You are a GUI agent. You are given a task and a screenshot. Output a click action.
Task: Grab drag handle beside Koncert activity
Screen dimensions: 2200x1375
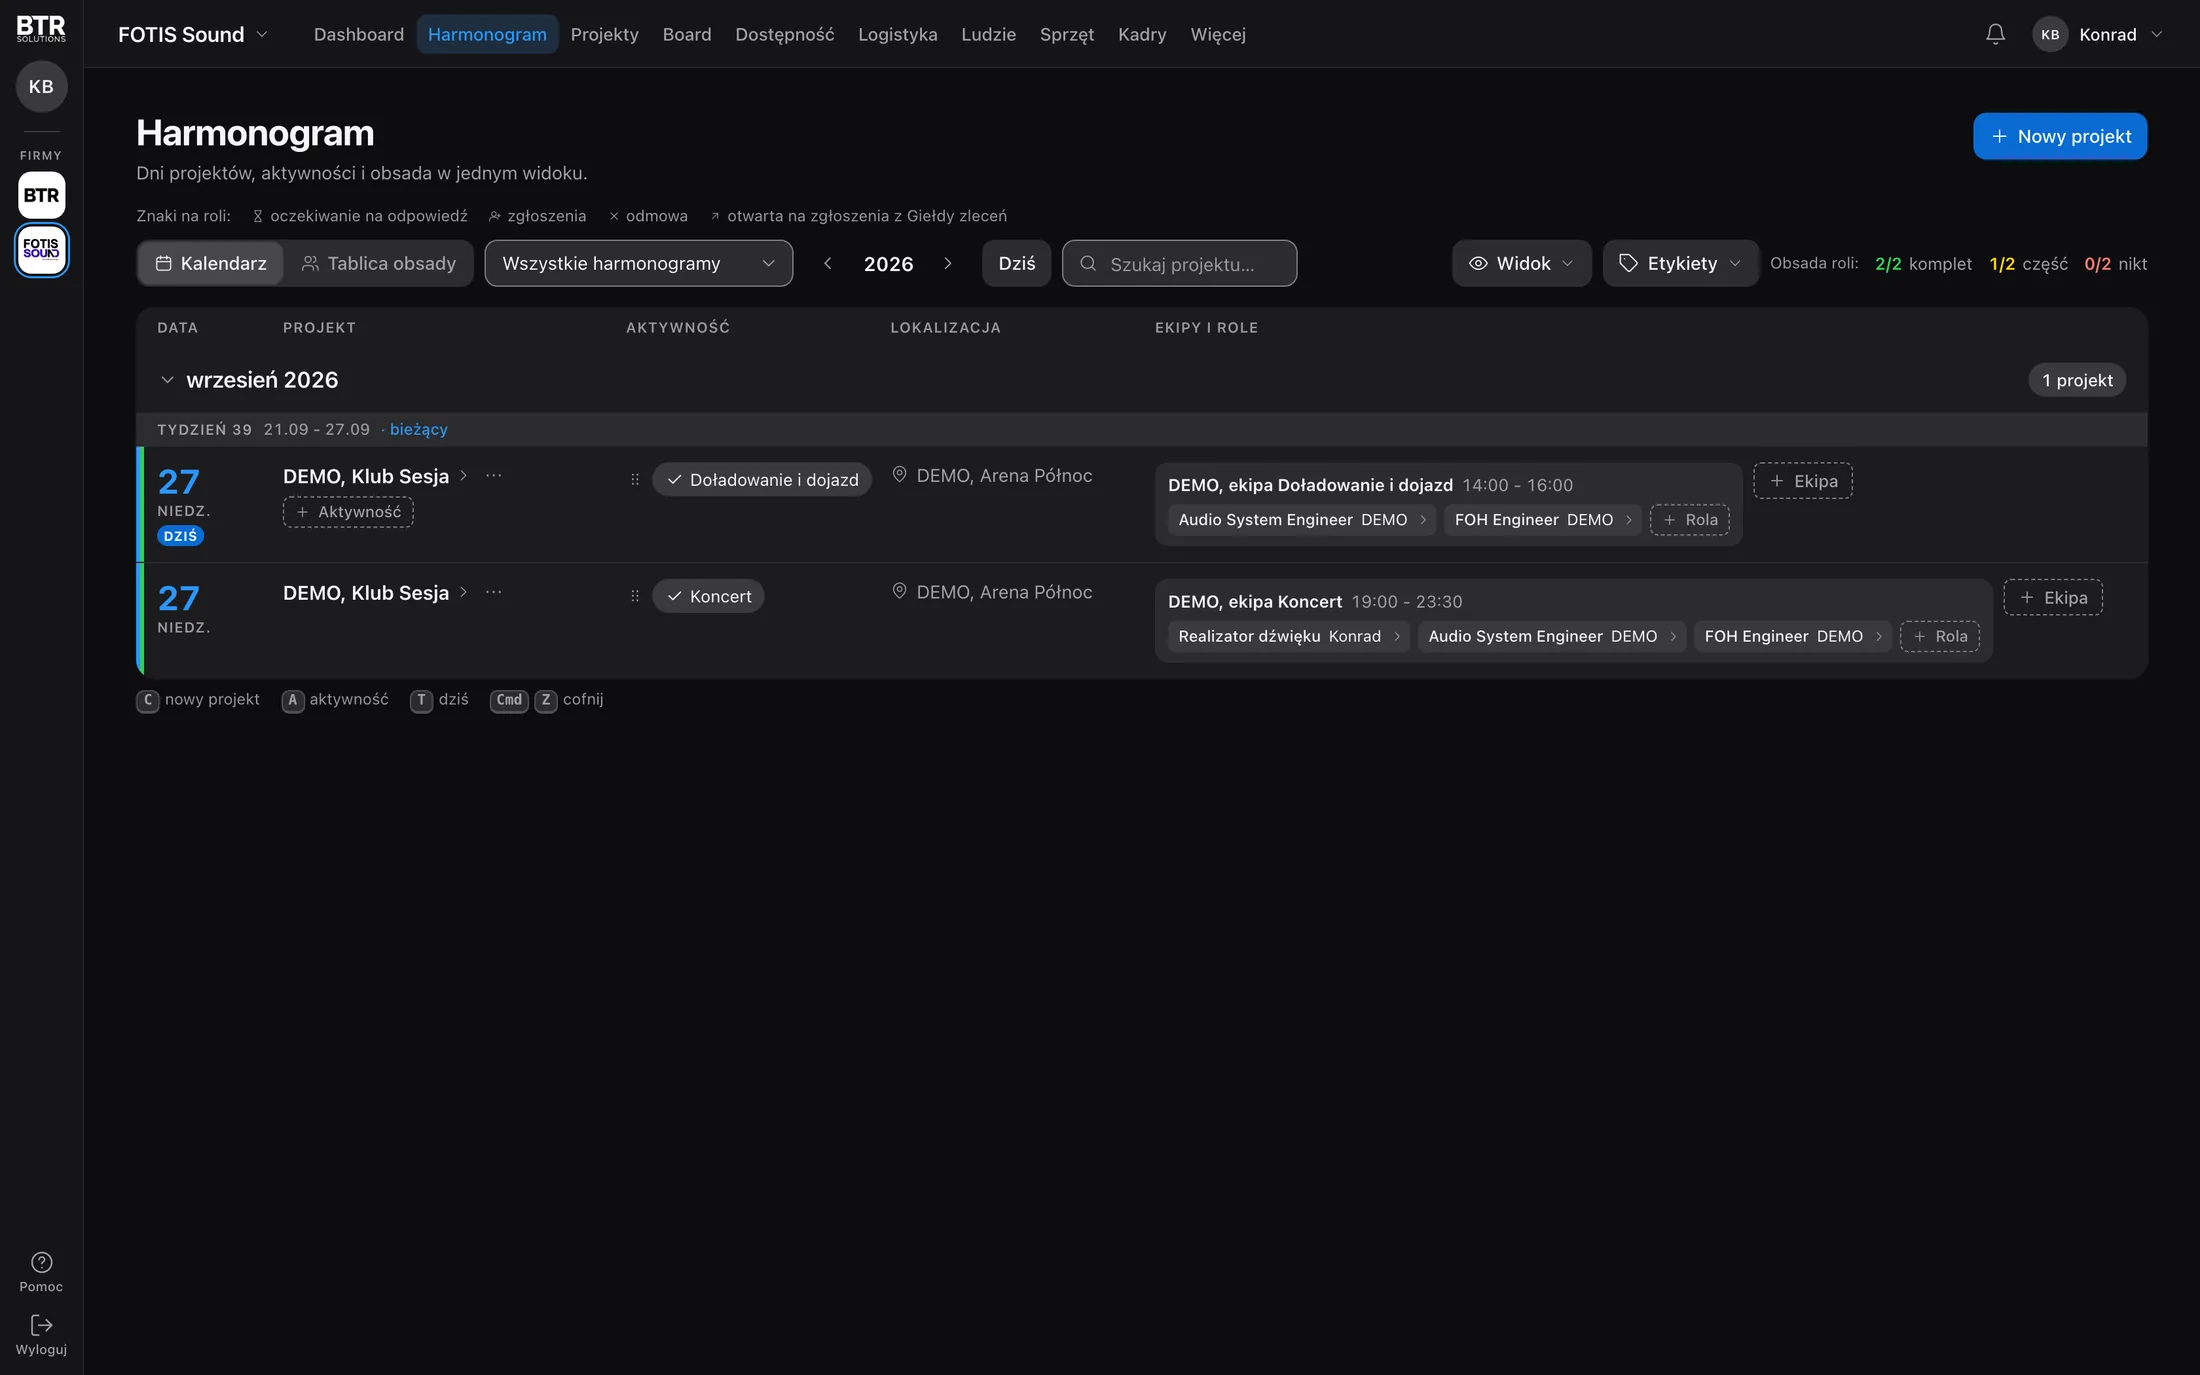[635, 596]
